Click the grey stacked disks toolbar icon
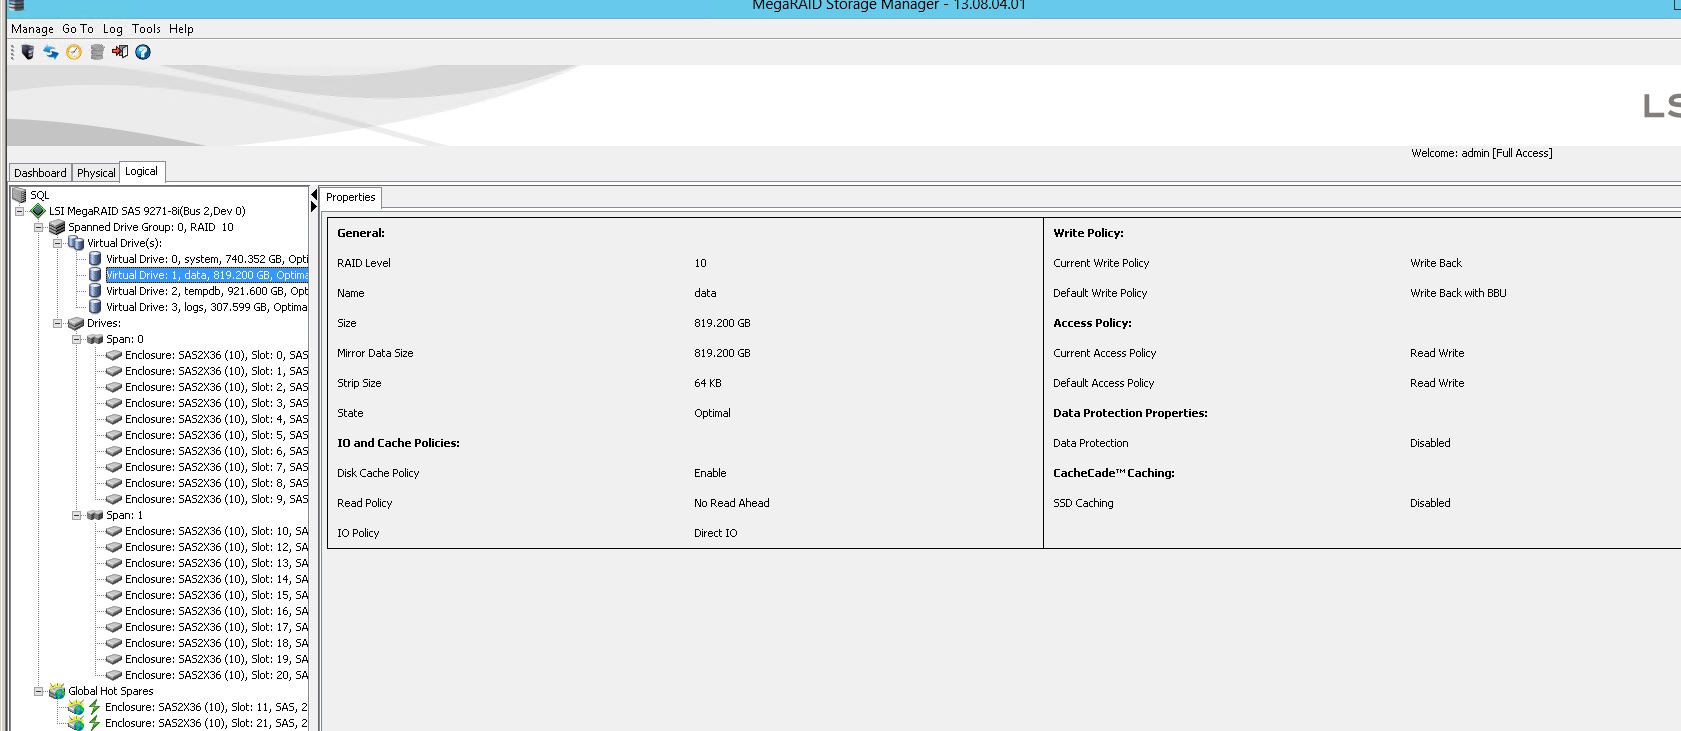Viewport: 1681px width, 731px height. tap(97, 52)
